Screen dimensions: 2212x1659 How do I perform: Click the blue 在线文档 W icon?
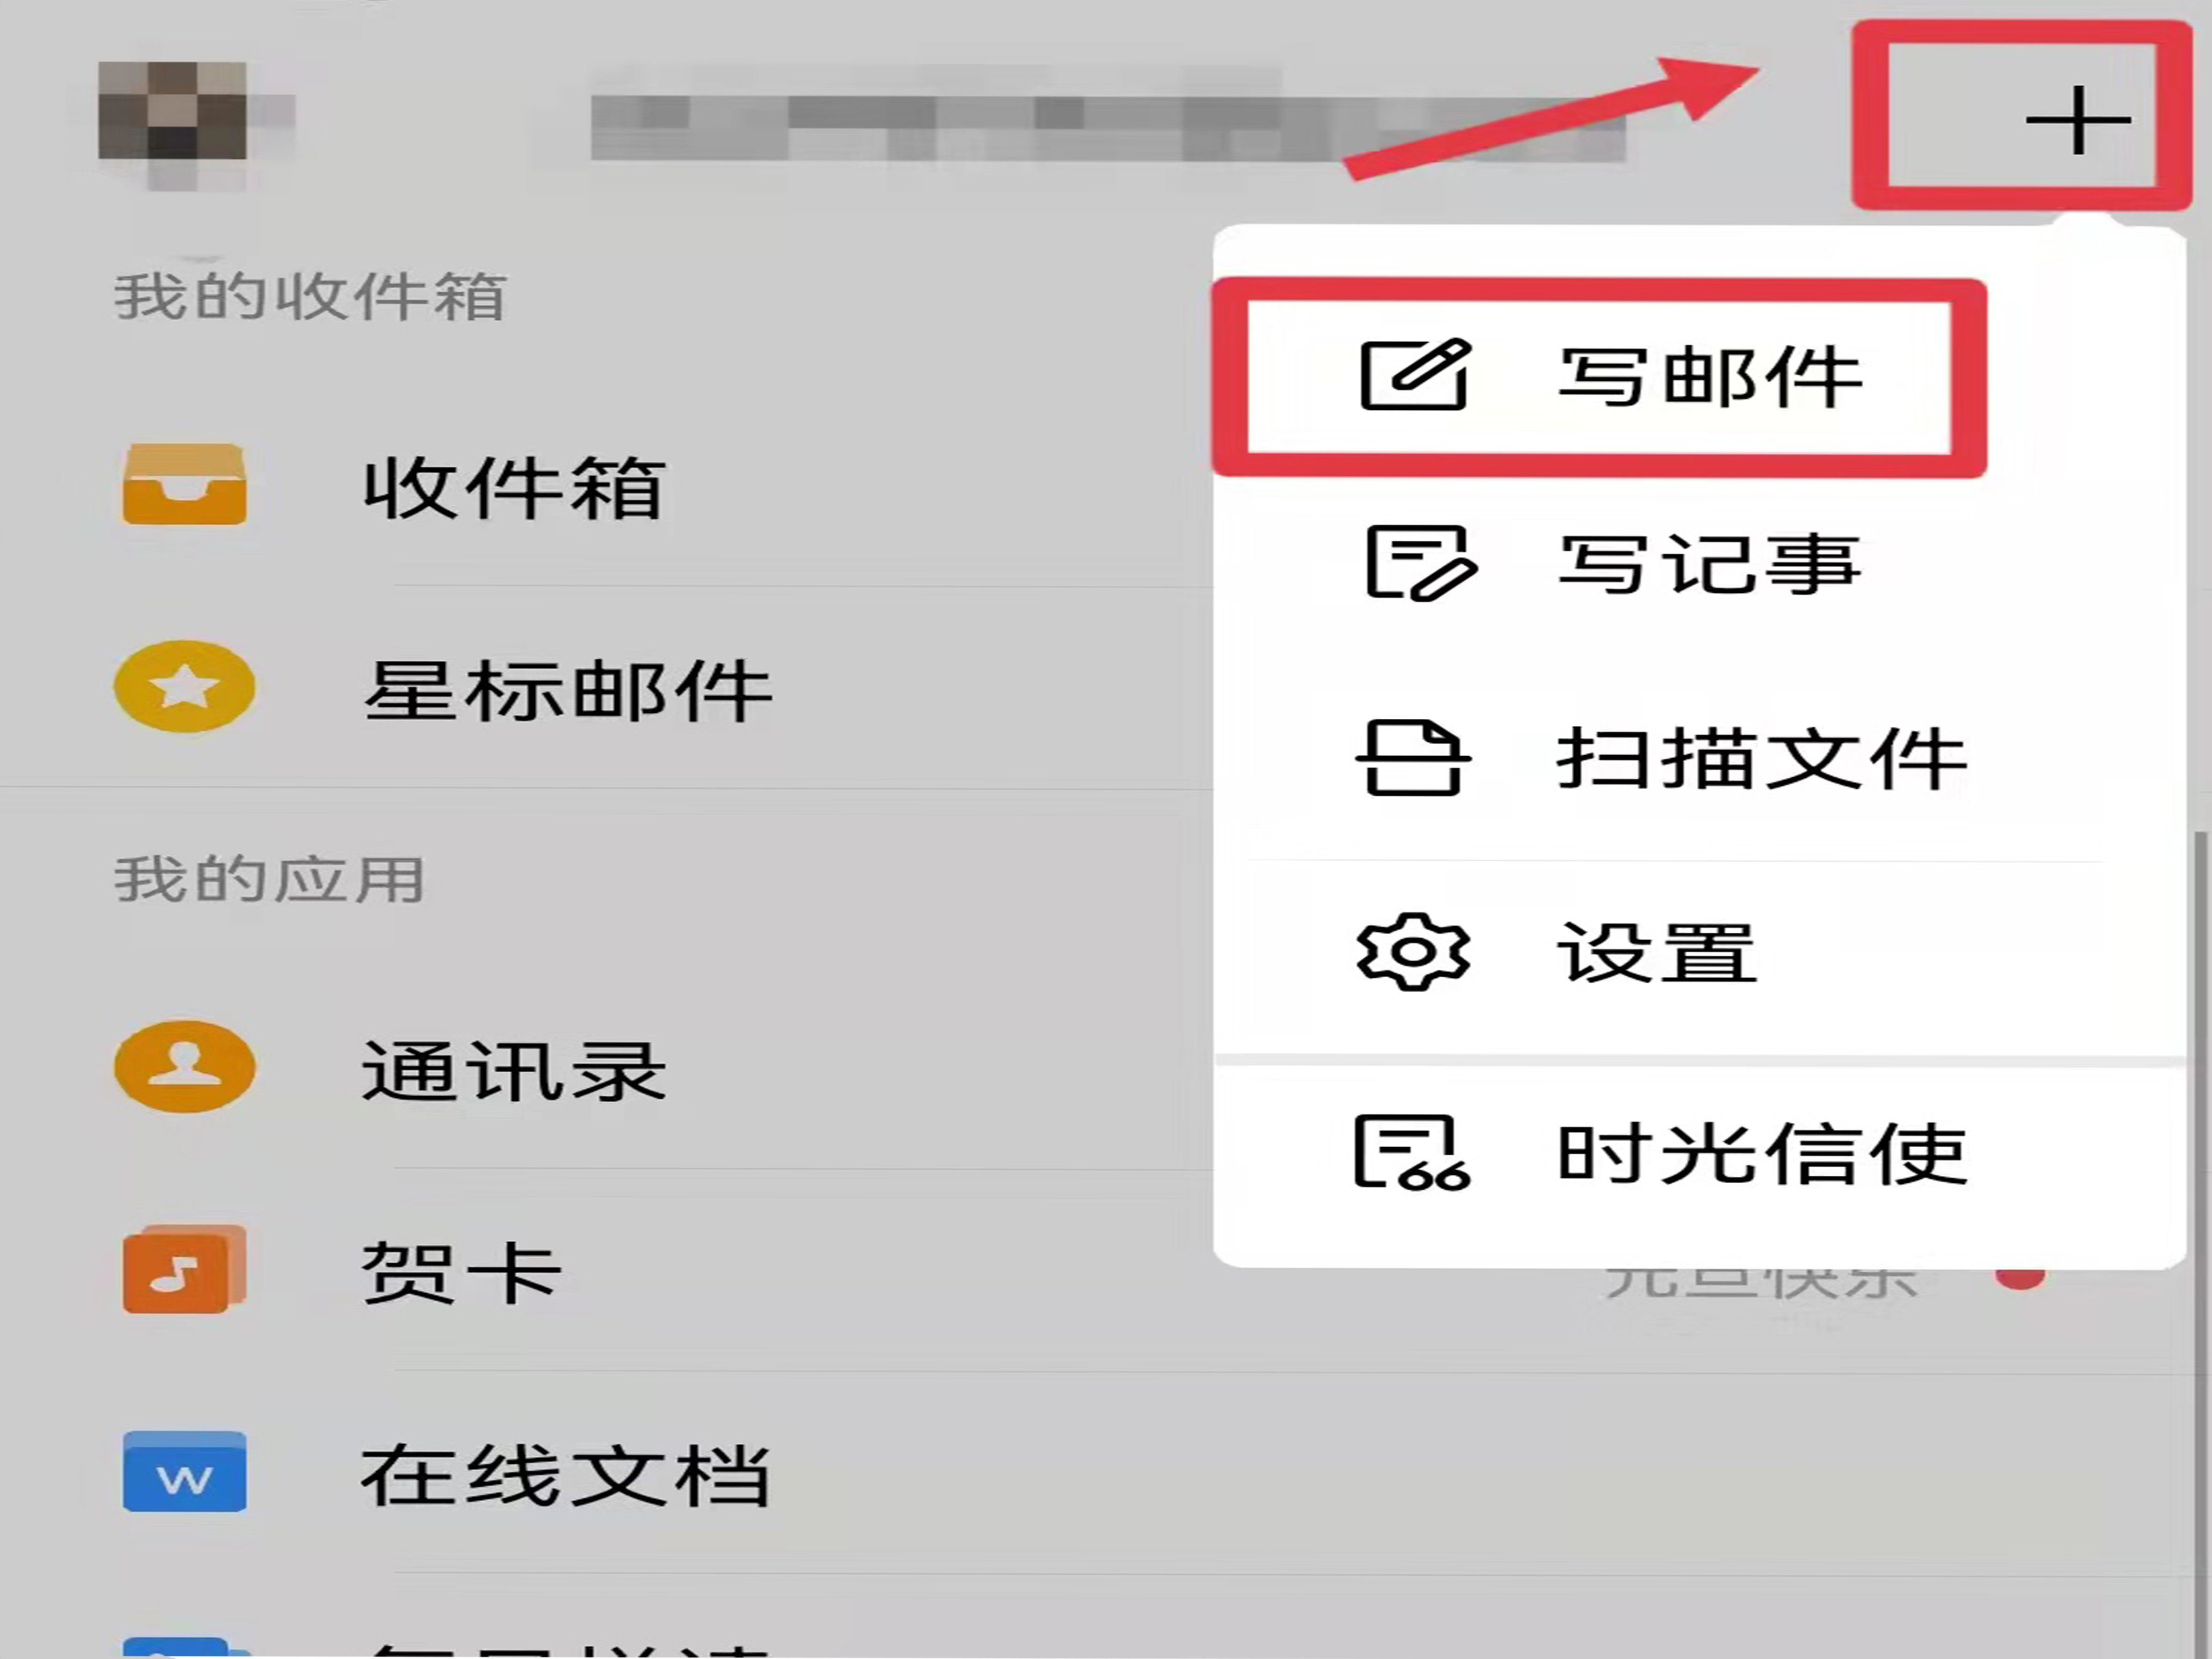[x=184, y=1472]
